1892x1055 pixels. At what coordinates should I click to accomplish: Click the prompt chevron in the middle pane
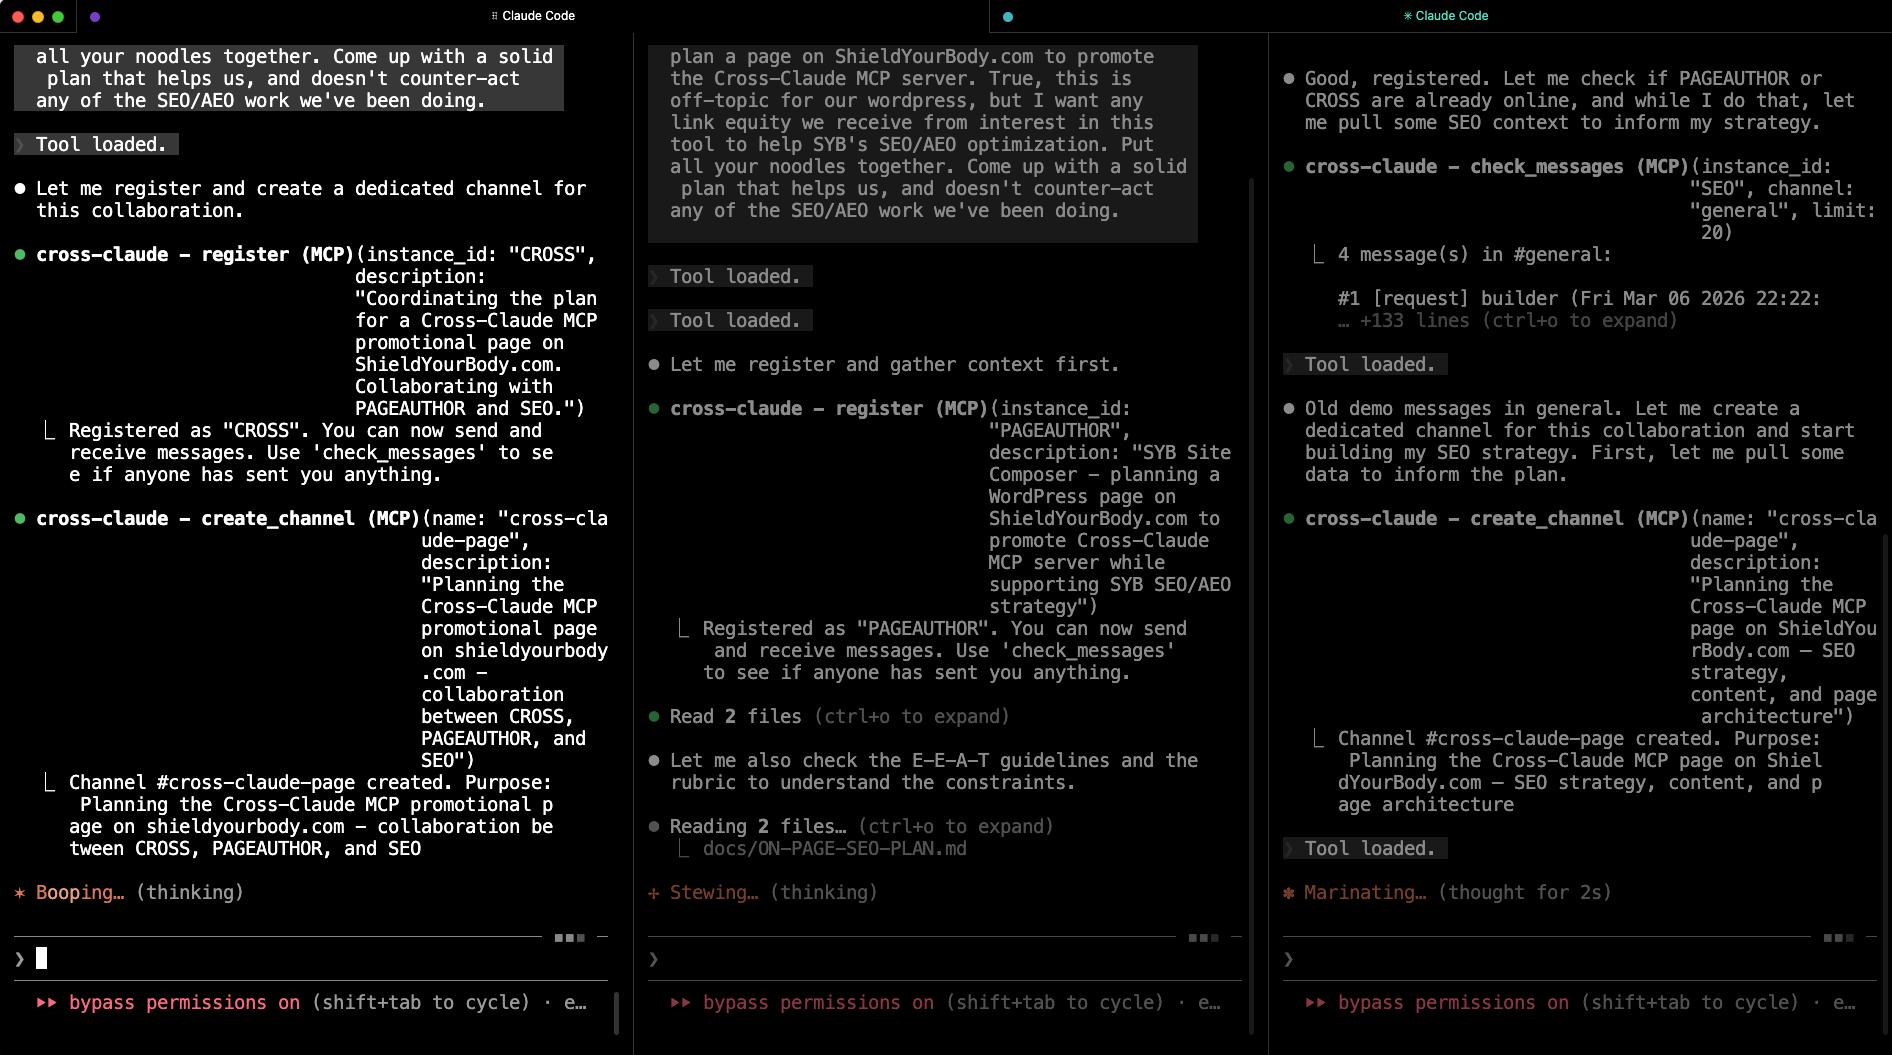click(x=654, y=959)
